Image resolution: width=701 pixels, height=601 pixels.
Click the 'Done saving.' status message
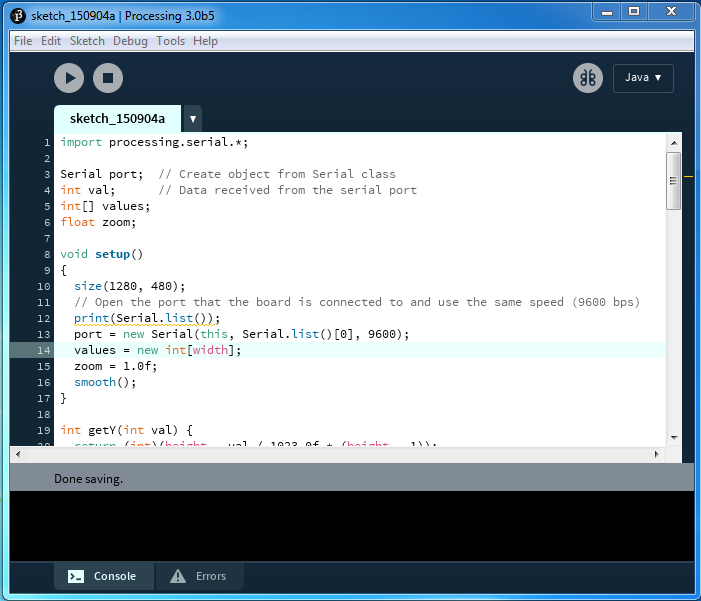coord(88,479)
